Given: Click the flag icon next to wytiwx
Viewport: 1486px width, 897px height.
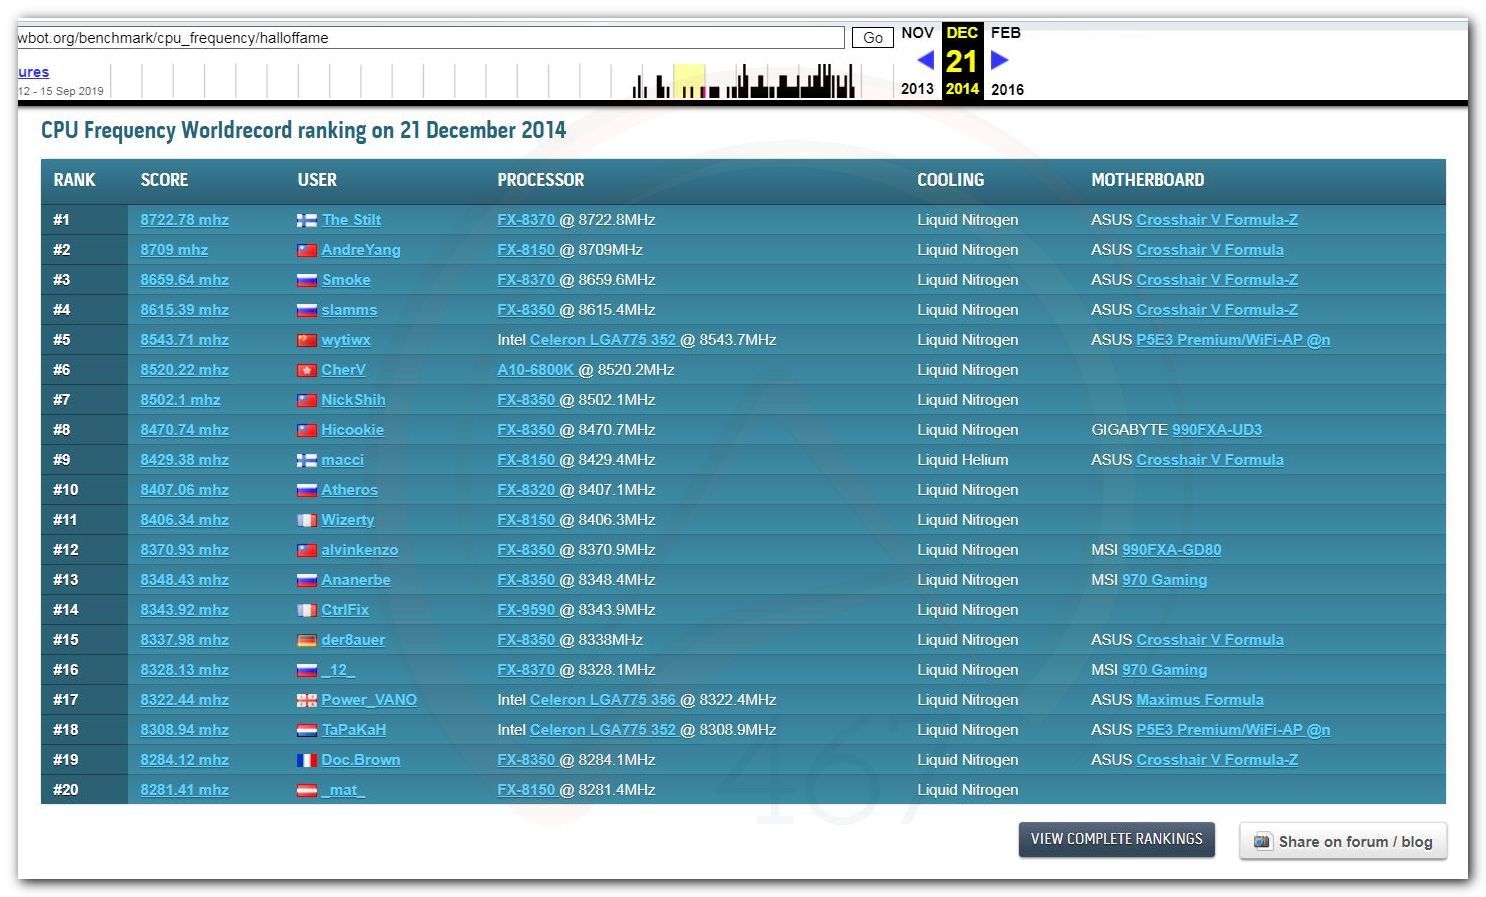Looking at the screenshot, I should [307, 340].
